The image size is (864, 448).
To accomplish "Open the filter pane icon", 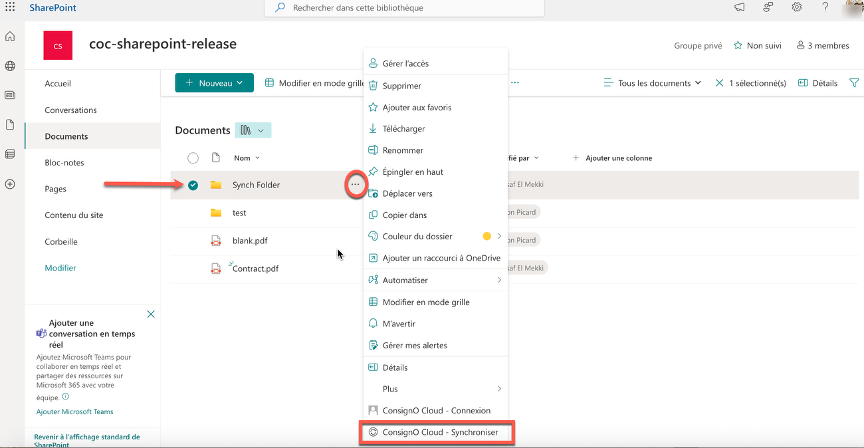I will (x=853, y=83).
